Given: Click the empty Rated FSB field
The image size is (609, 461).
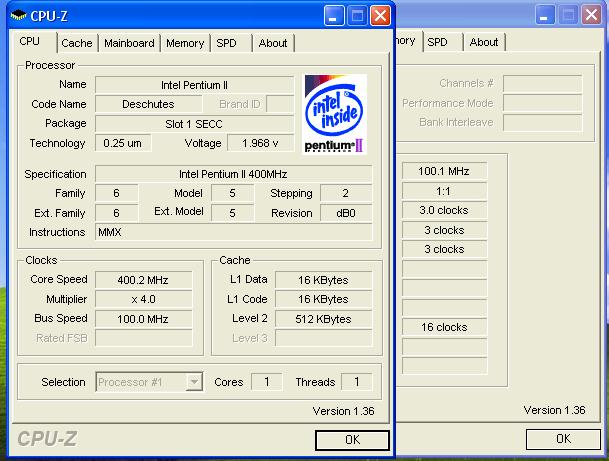Looking at the screenshot, I should point(143,338).
